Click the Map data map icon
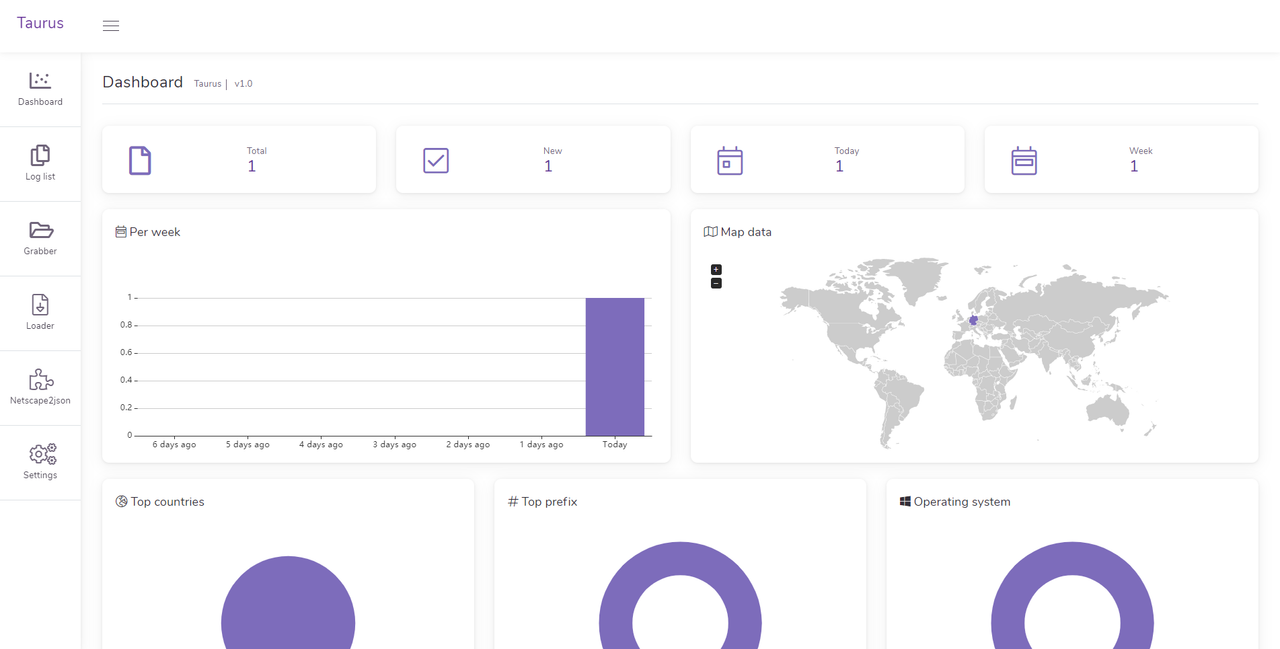 pos(710,232)
